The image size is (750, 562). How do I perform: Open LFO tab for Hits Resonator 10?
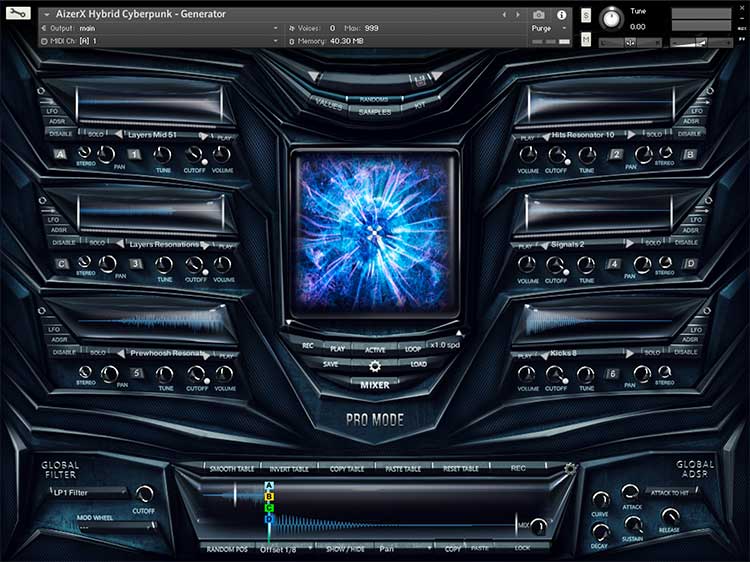696,111
